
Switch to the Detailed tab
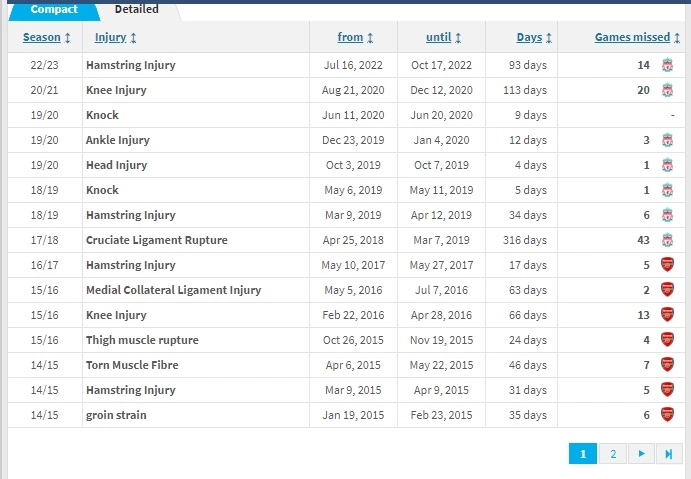pyautogui.click(x=136, y=10)
